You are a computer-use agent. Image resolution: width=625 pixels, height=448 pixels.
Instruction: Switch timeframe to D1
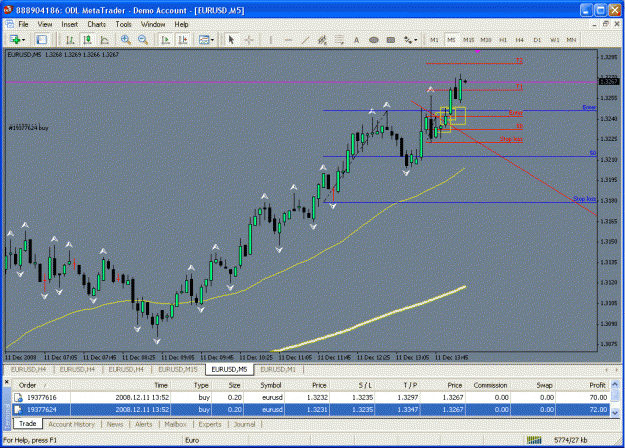(537, 39)
